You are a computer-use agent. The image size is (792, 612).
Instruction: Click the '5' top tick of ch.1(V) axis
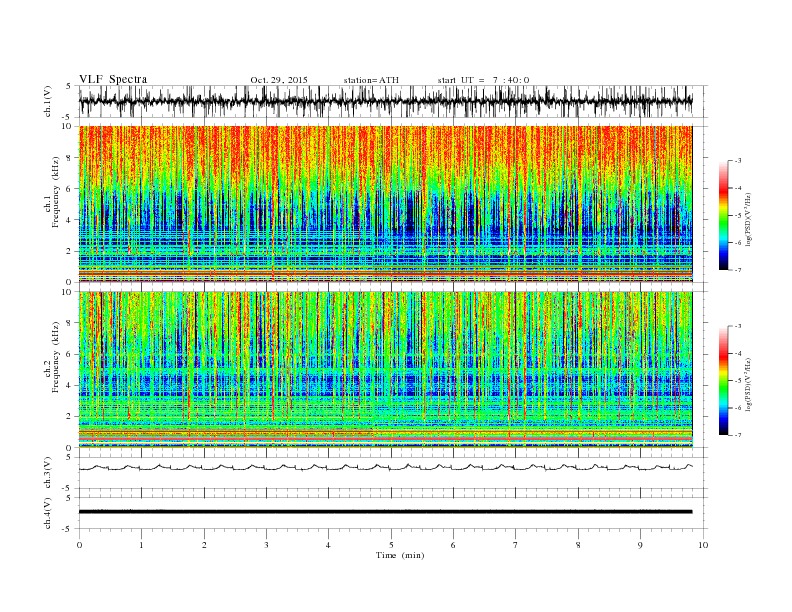69,86
